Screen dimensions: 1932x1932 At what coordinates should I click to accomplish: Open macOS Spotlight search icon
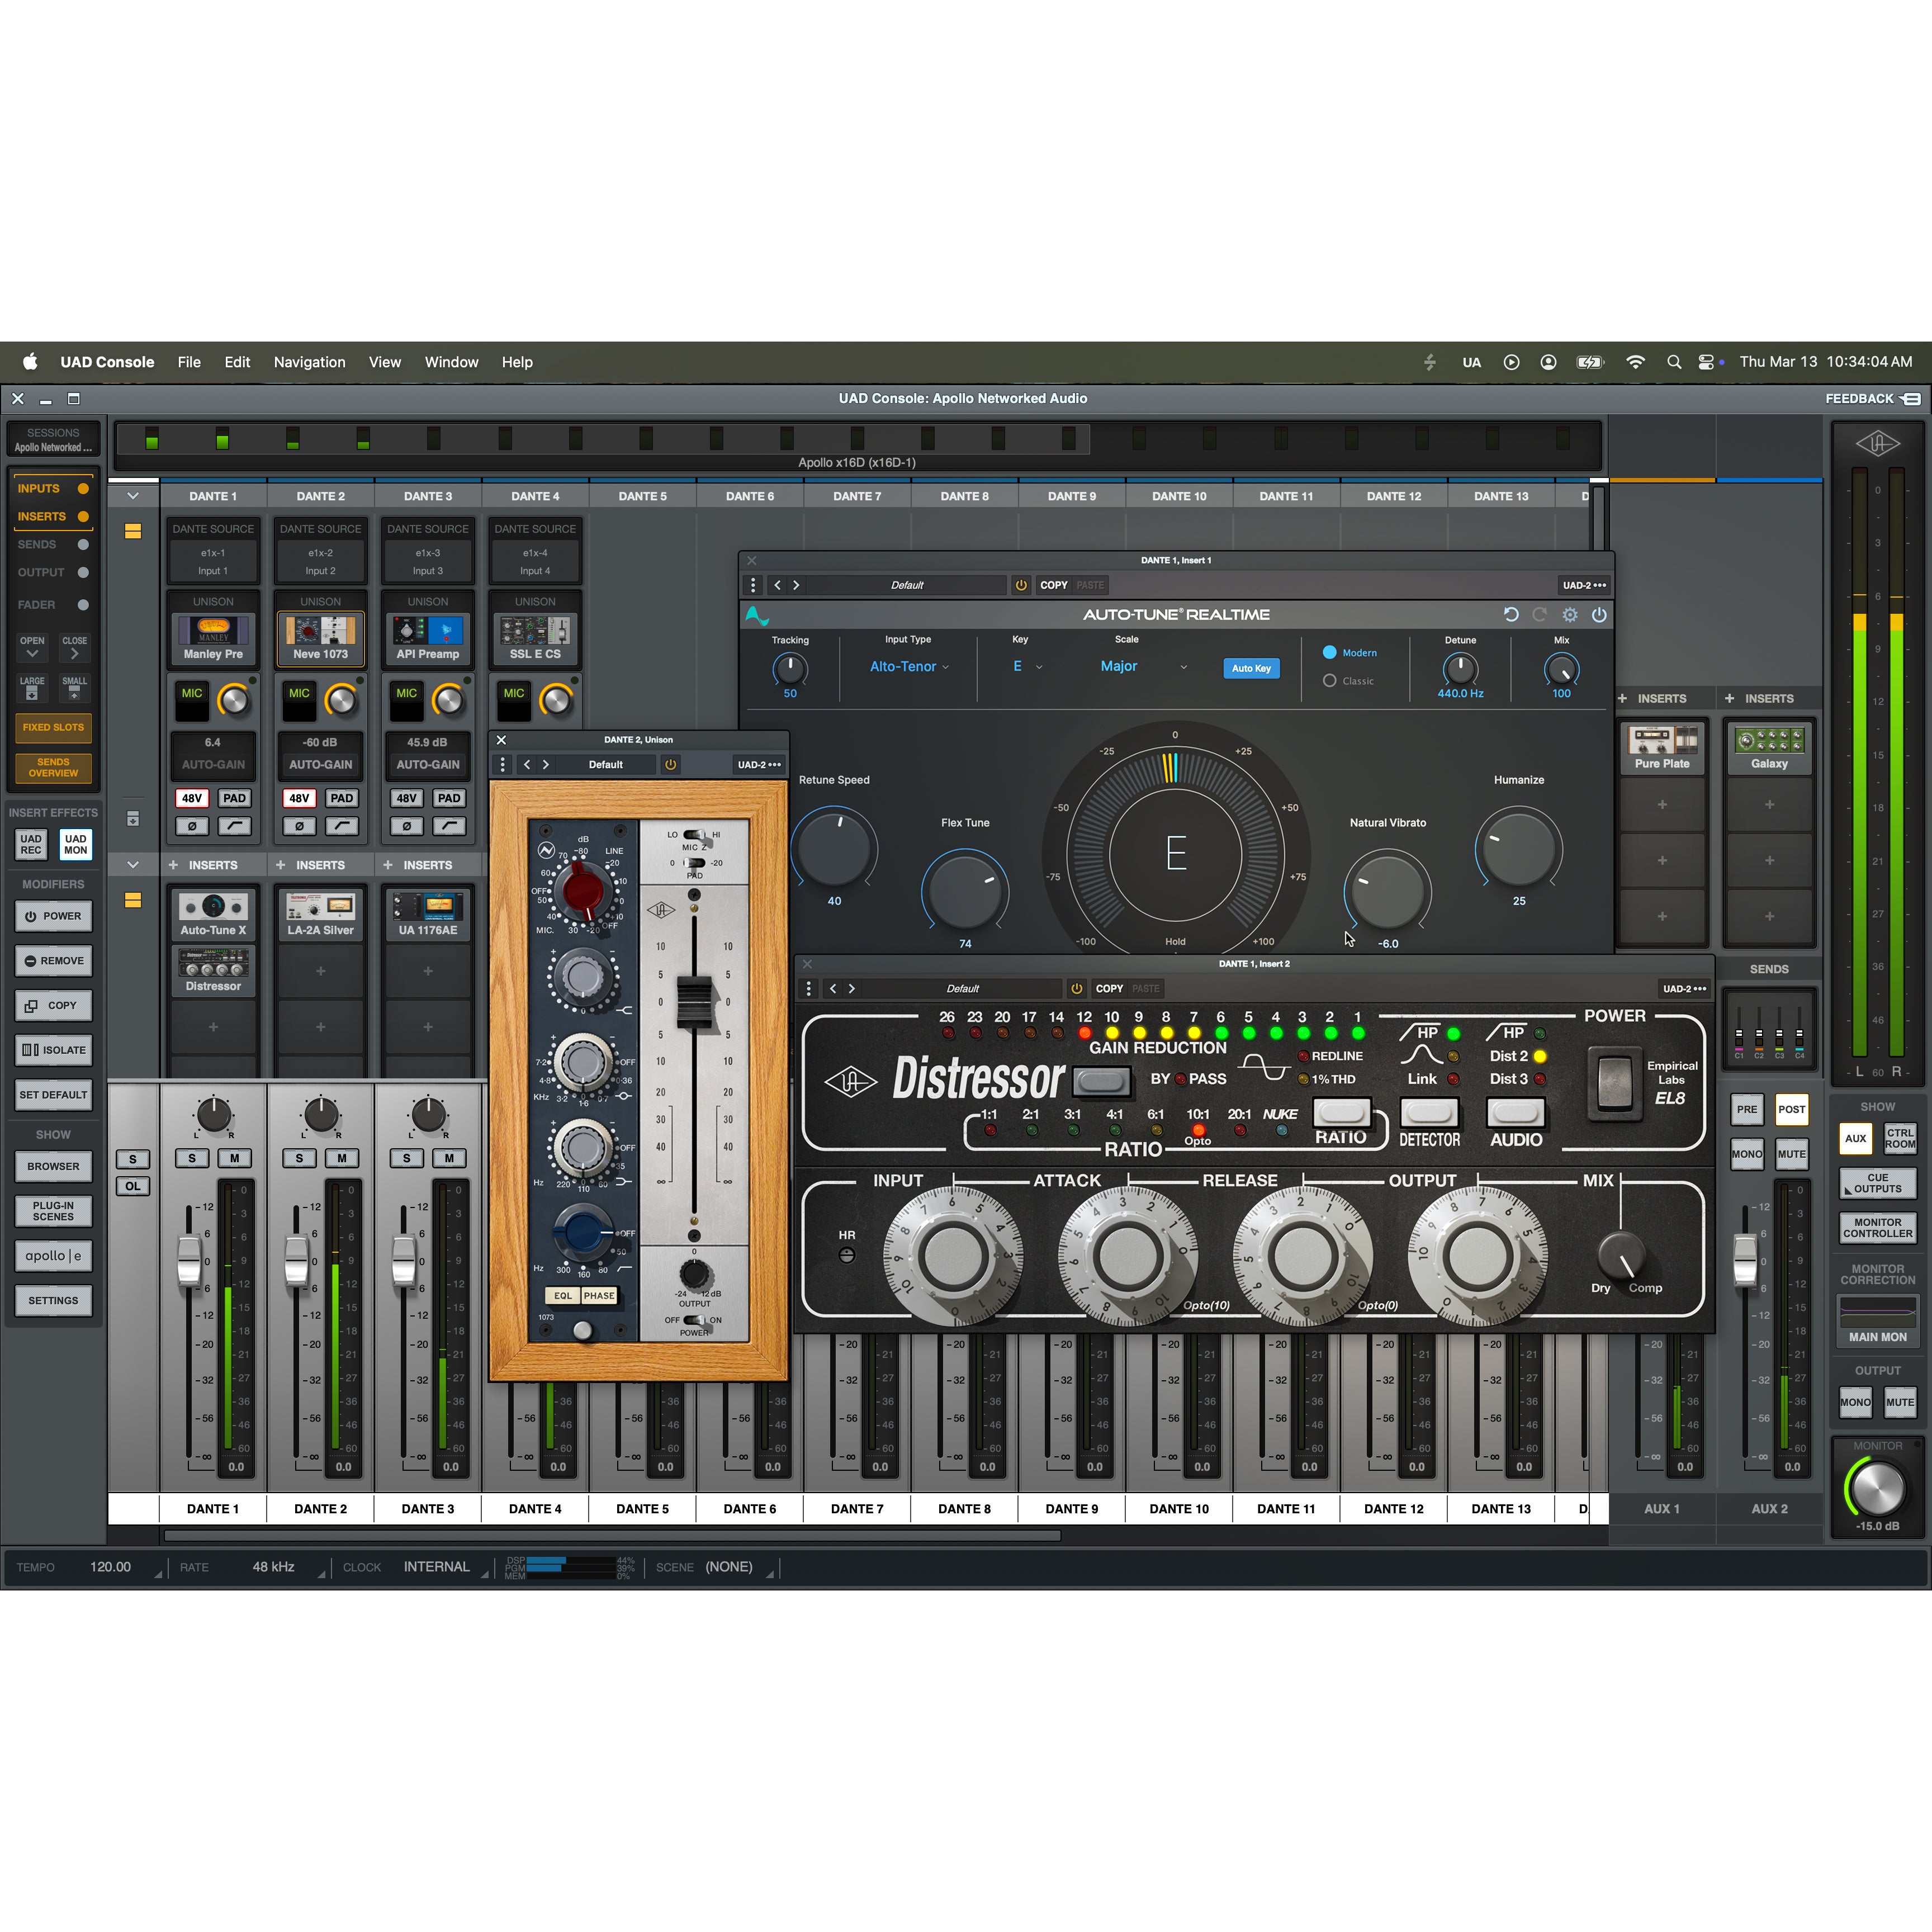(x=1673, y=362)
